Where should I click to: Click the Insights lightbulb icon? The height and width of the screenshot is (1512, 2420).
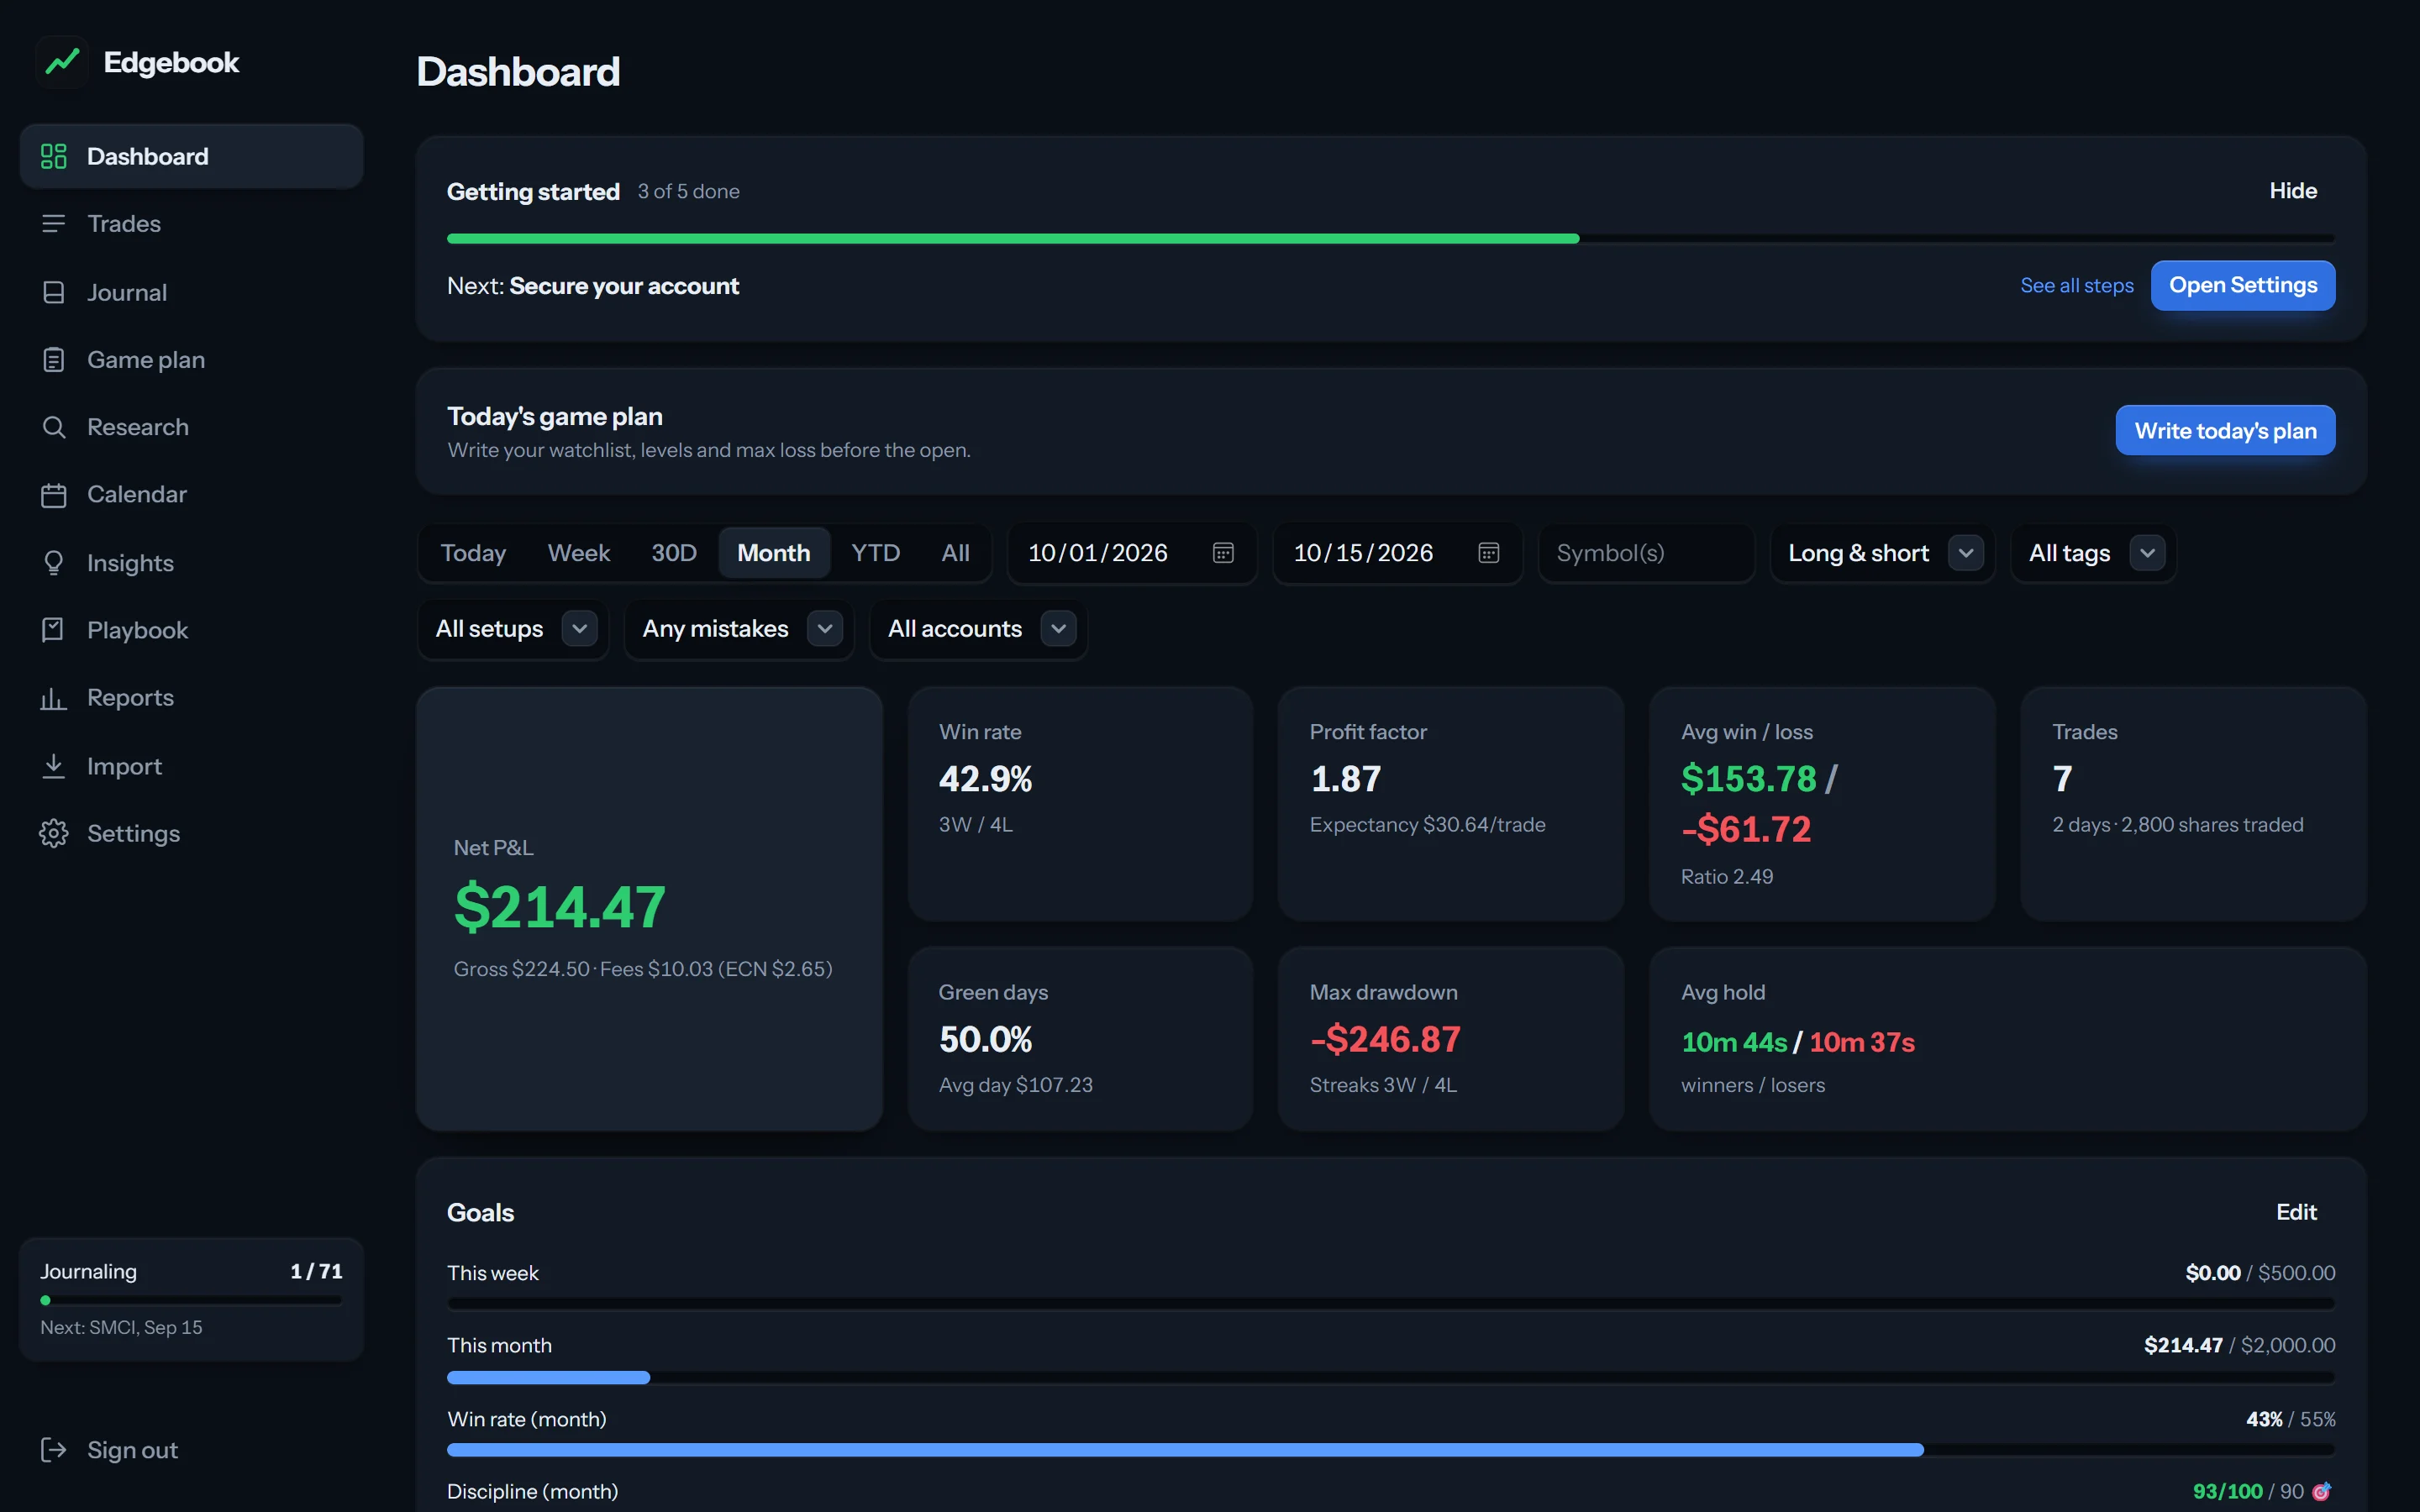point(53,563)
